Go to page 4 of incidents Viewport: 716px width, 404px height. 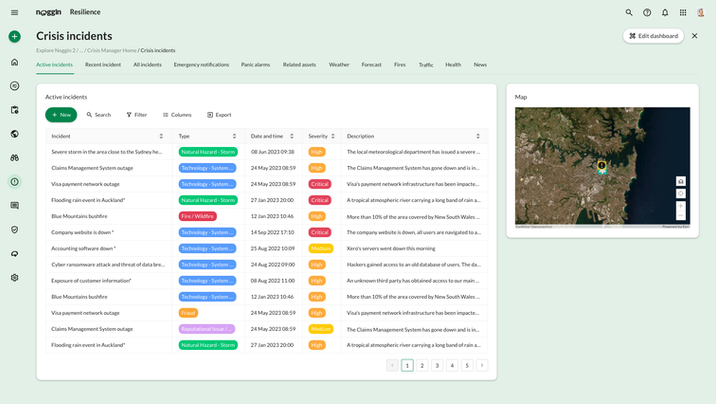(x=452, y=365)
